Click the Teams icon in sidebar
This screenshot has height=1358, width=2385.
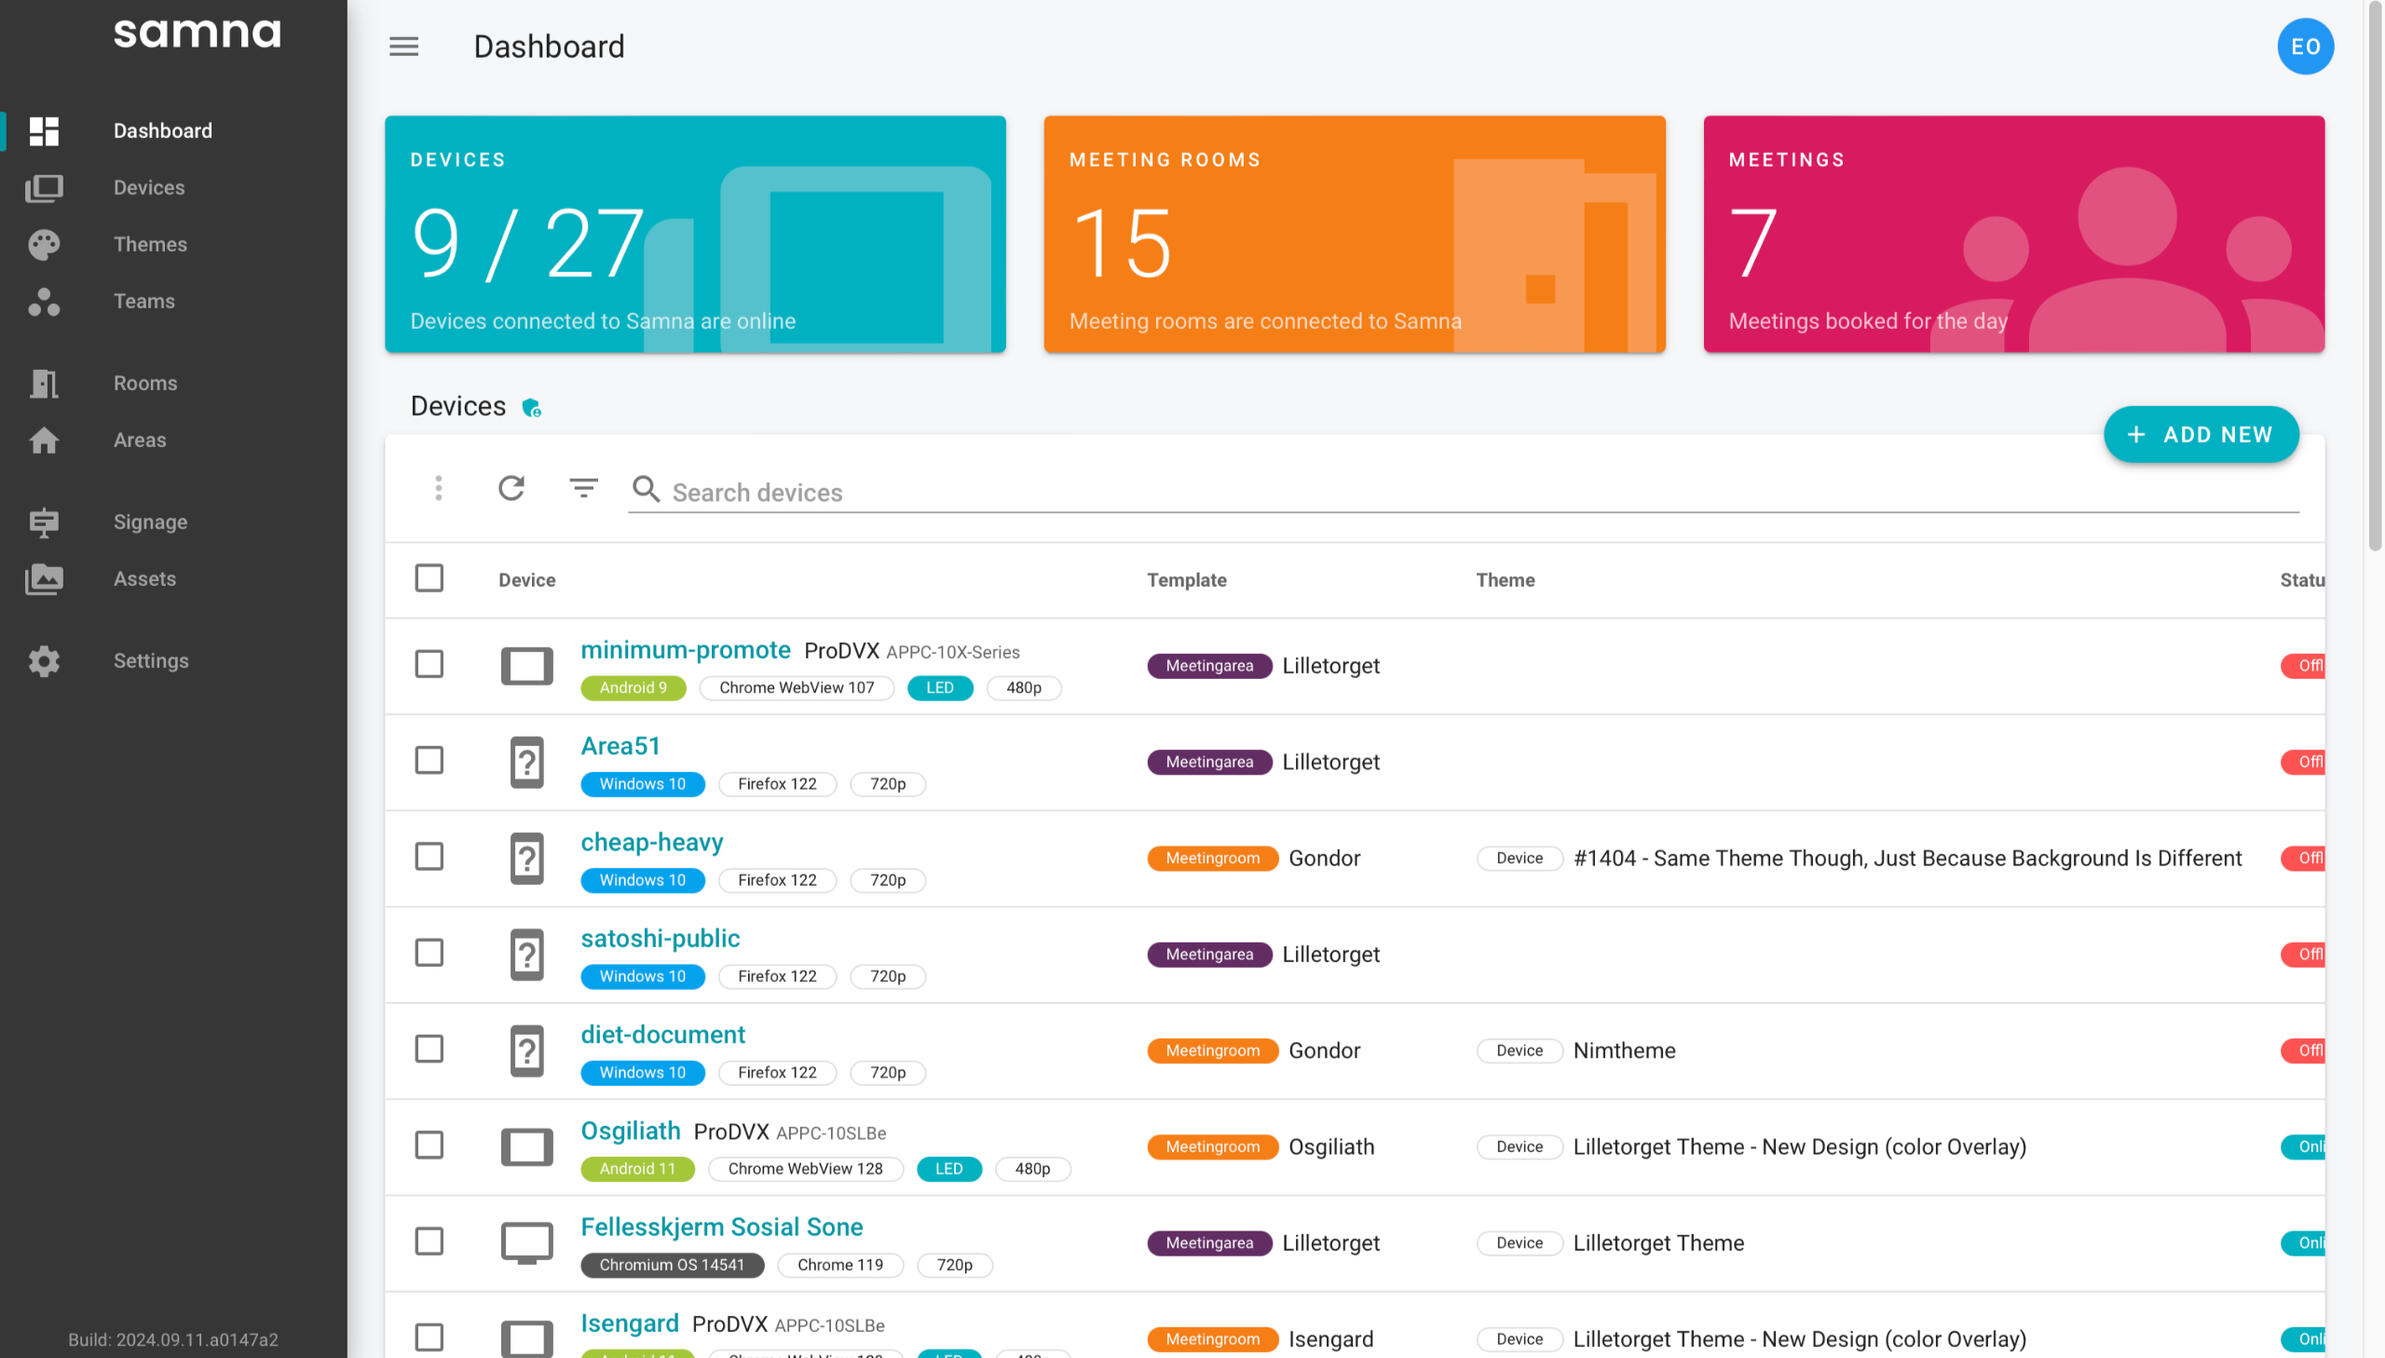pyautogui.click(x=44, y=301)
